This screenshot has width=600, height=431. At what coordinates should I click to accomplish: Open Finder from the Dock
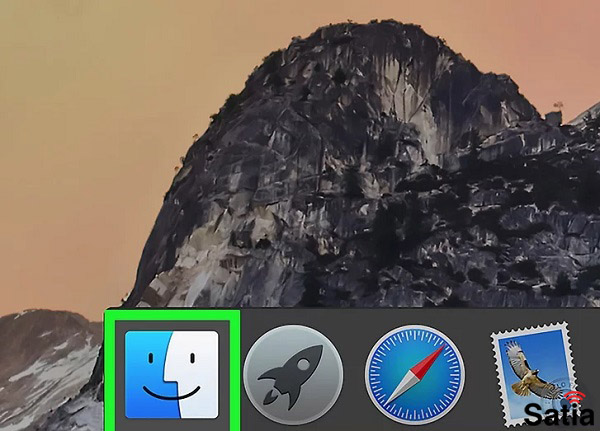pos(172,375)
